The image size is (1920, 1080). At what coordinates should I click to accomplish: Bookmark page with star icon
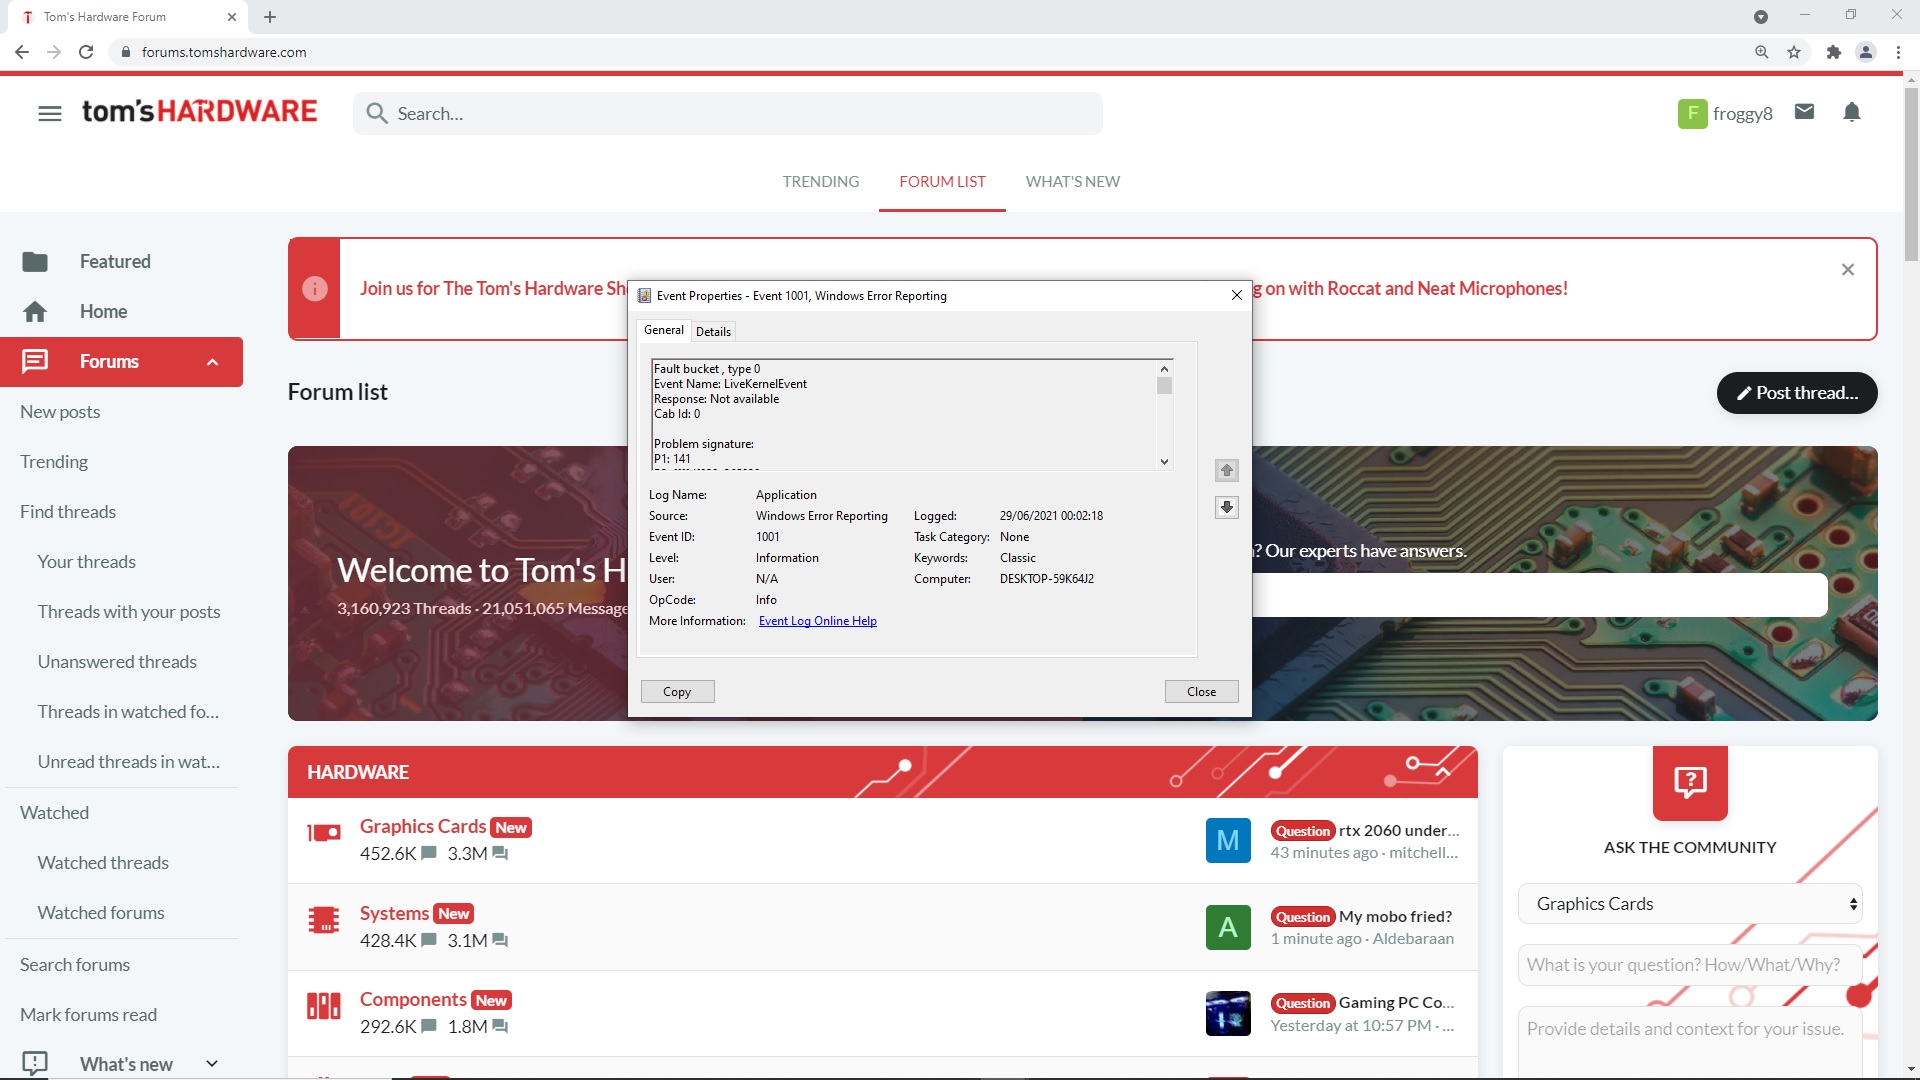1794,52
